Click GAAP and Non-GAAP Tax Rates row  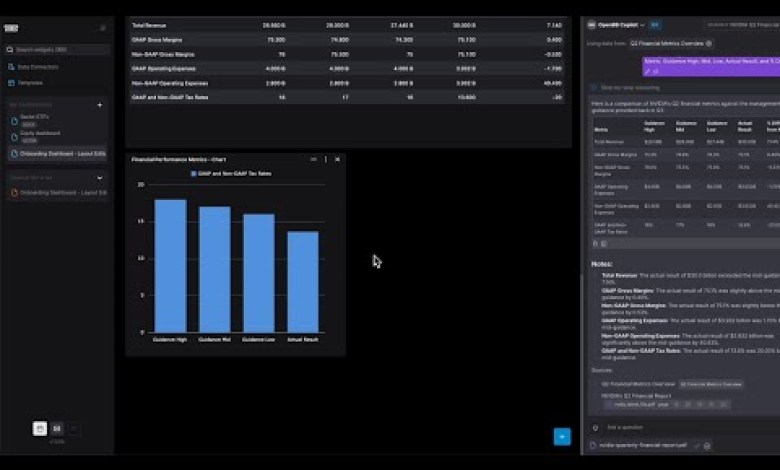click(x=348, y=97)
